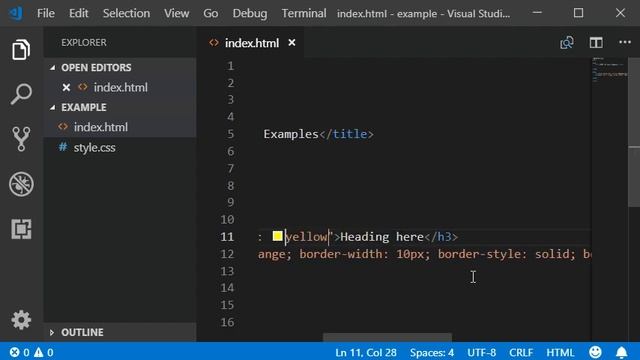Click the horizontal scrollbar thumb in editor
640x360 pixels.
click(x=387, y=337)
